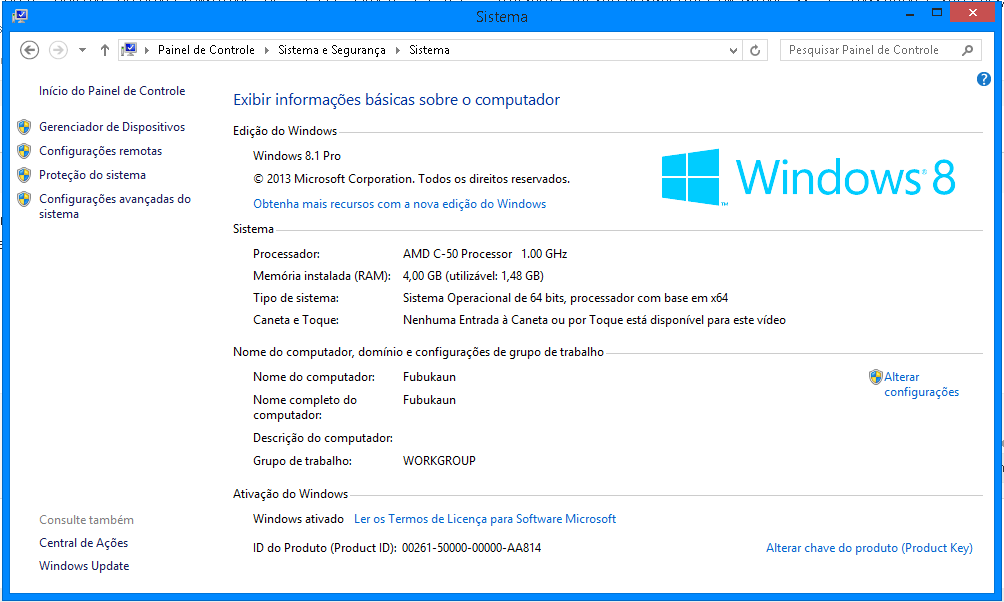The image size is (1004, 602).
Task: Maximize the Sistema window
Action: pyautogui.click(x=937, y=13)
